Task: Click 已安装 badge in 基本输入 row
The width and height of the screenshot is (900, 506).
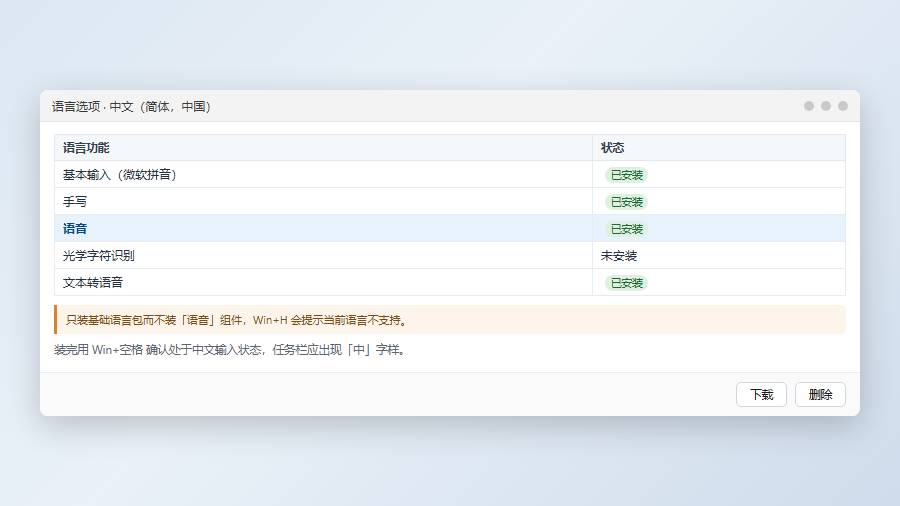Action: pyautogui.click(x=626, y=175)
